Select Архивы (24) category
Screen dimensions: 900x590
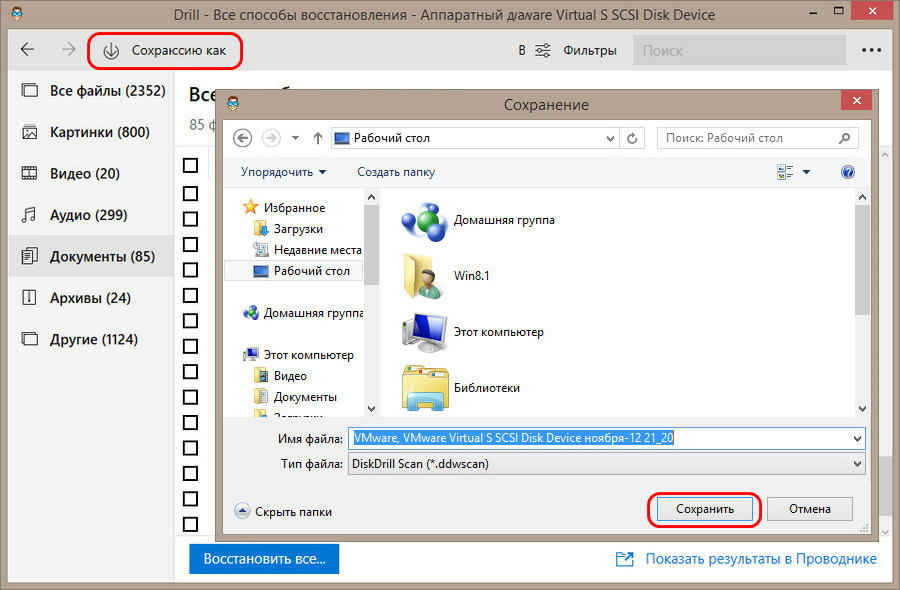92,298
